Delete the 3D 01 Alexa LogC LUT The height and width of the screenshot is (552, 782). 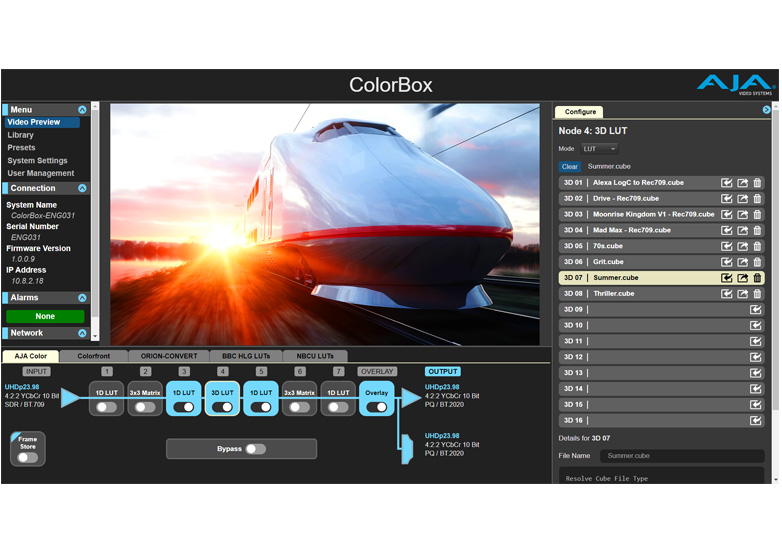757,183
